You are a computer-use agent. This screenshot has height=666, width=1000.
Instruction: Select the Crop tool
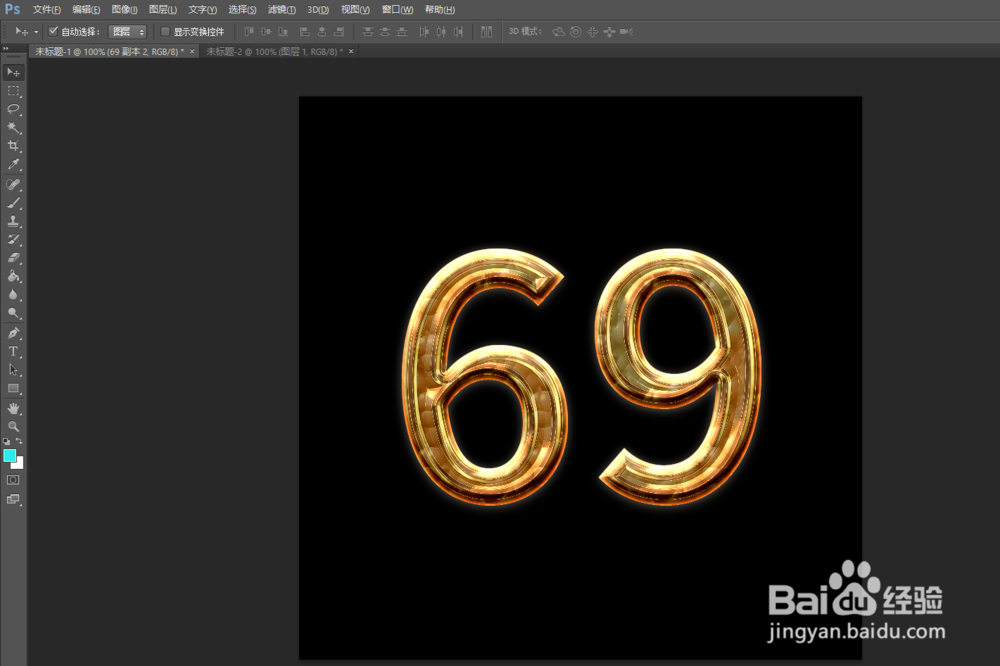click(x=13, y=146)
